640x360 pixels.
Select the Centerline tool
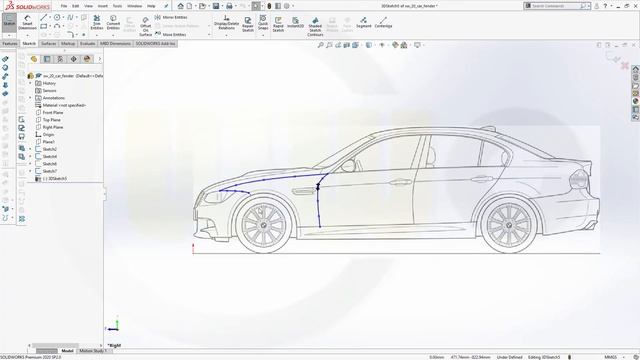(x=383, y=22)
